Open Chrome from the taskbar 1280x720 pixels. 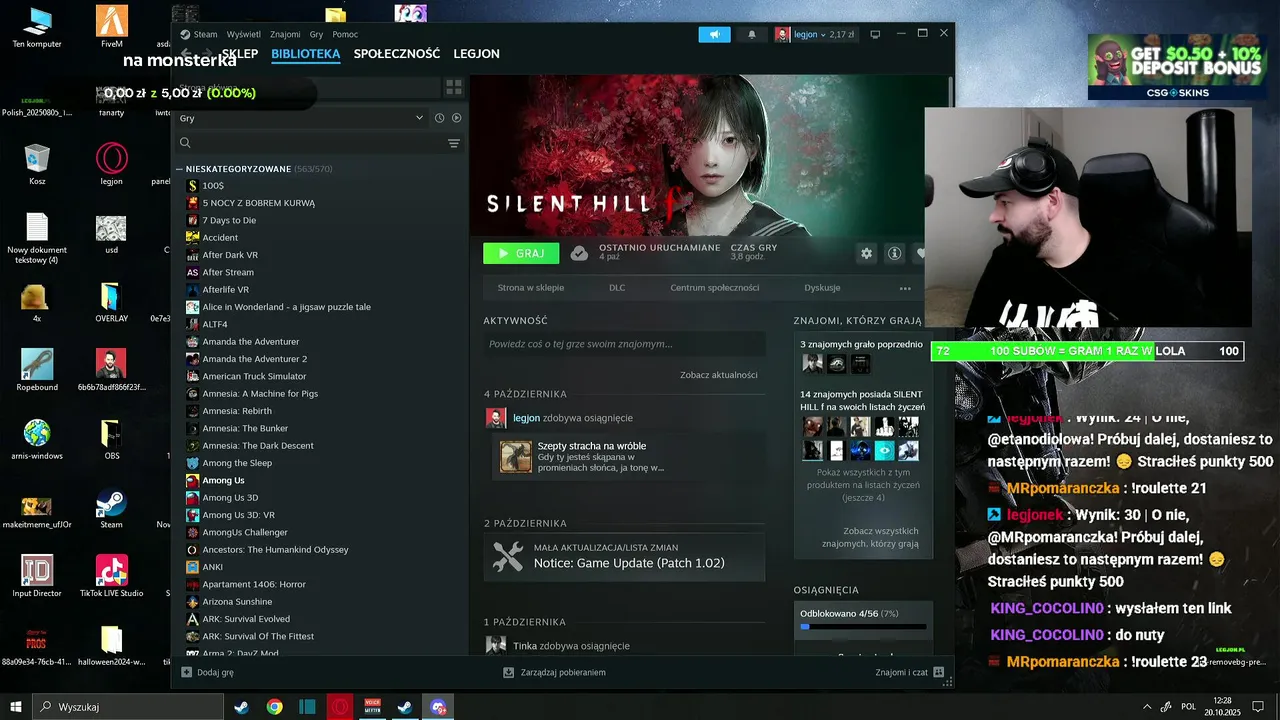(x=274, y=707)
